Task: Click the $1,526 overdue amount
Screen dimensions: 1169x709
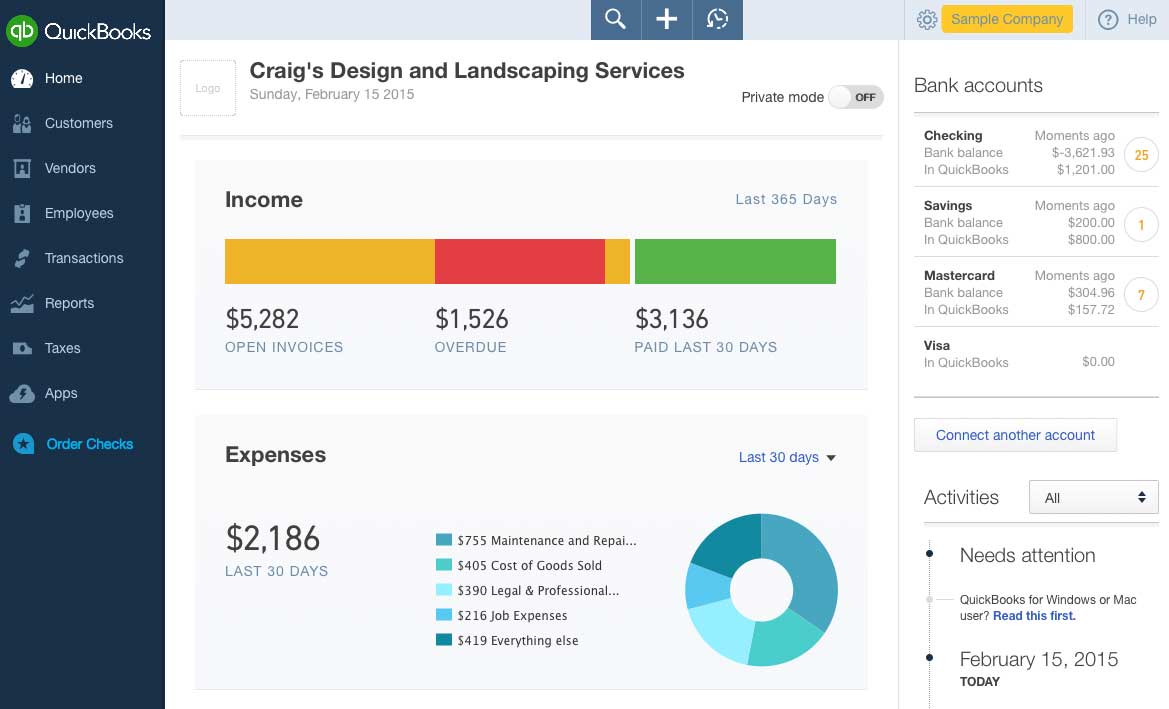Action: tap(471, 319)
